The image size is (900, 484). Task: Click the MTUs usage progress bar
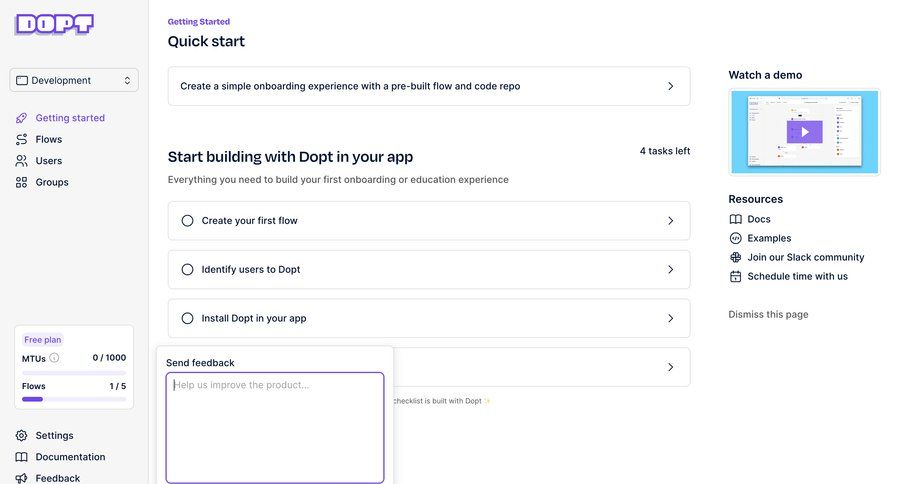pos(74,373)
